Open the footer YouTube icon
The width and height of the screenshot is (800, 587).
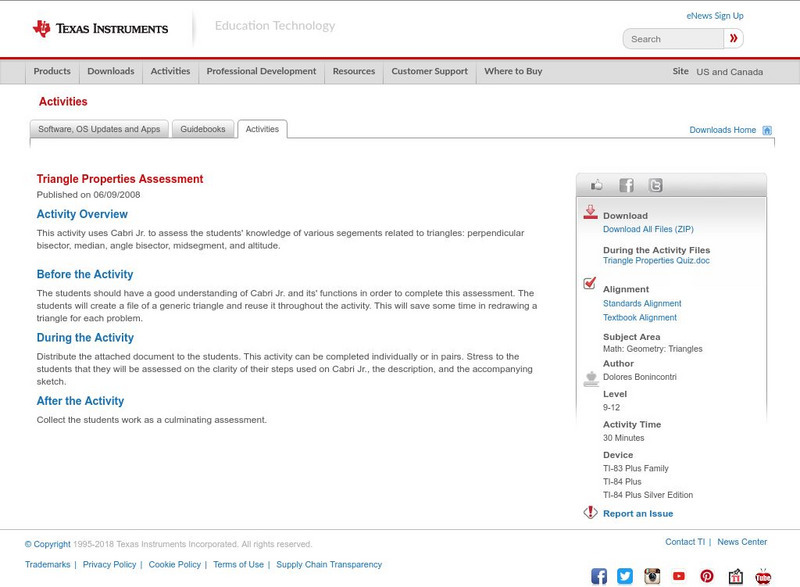point(679,576)
